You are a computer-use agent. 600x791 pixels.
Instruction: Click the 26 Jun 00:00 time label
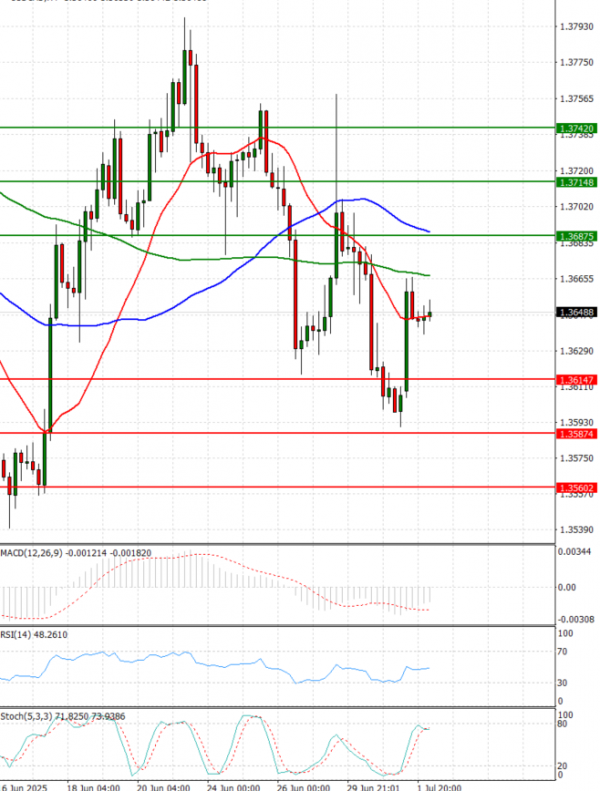coord(304,787)
